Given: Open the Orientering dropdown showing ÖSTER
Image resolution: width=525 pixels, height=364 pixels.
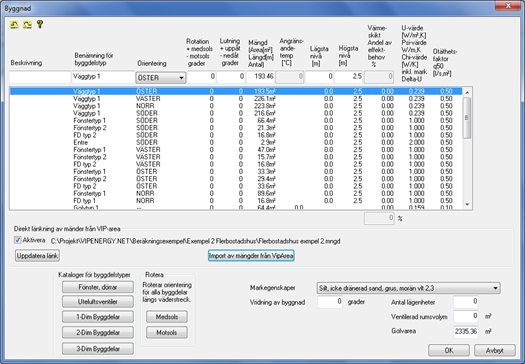Looking at the screenshot, I should pos(160,78).
